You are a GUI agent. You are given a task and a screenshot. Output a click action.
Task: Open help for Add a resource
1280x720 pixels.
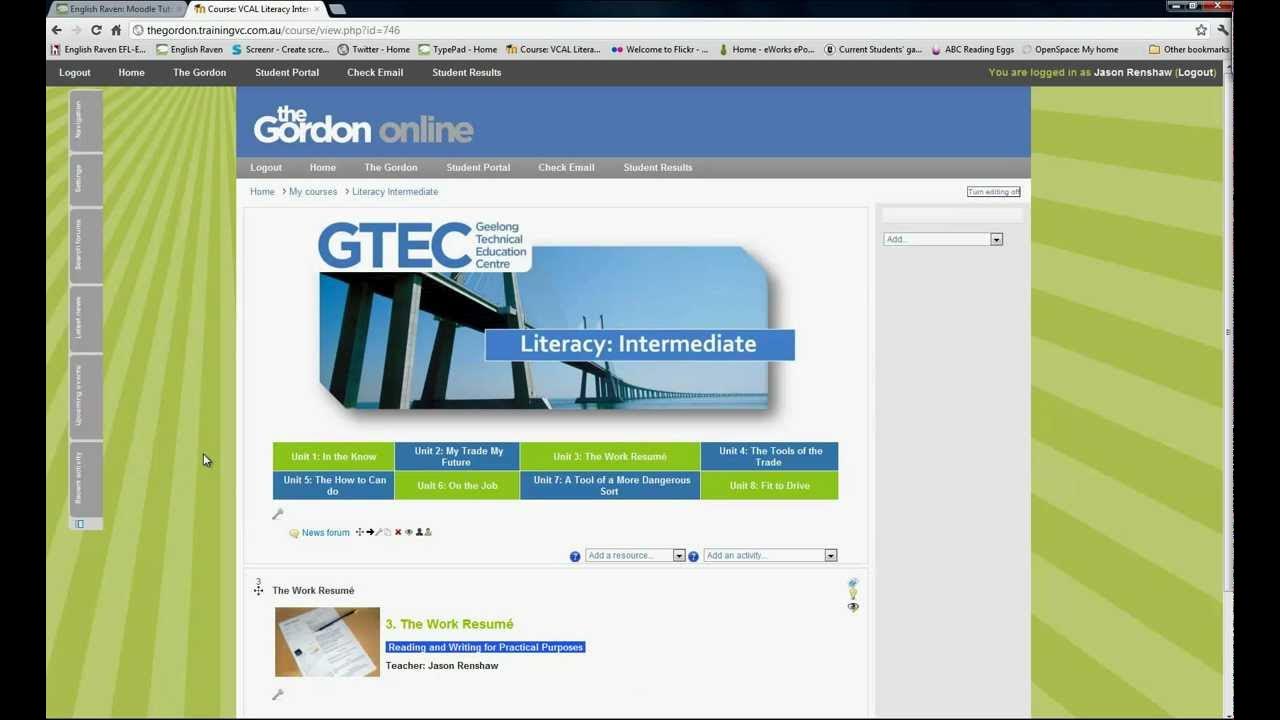tap(575, 556)
